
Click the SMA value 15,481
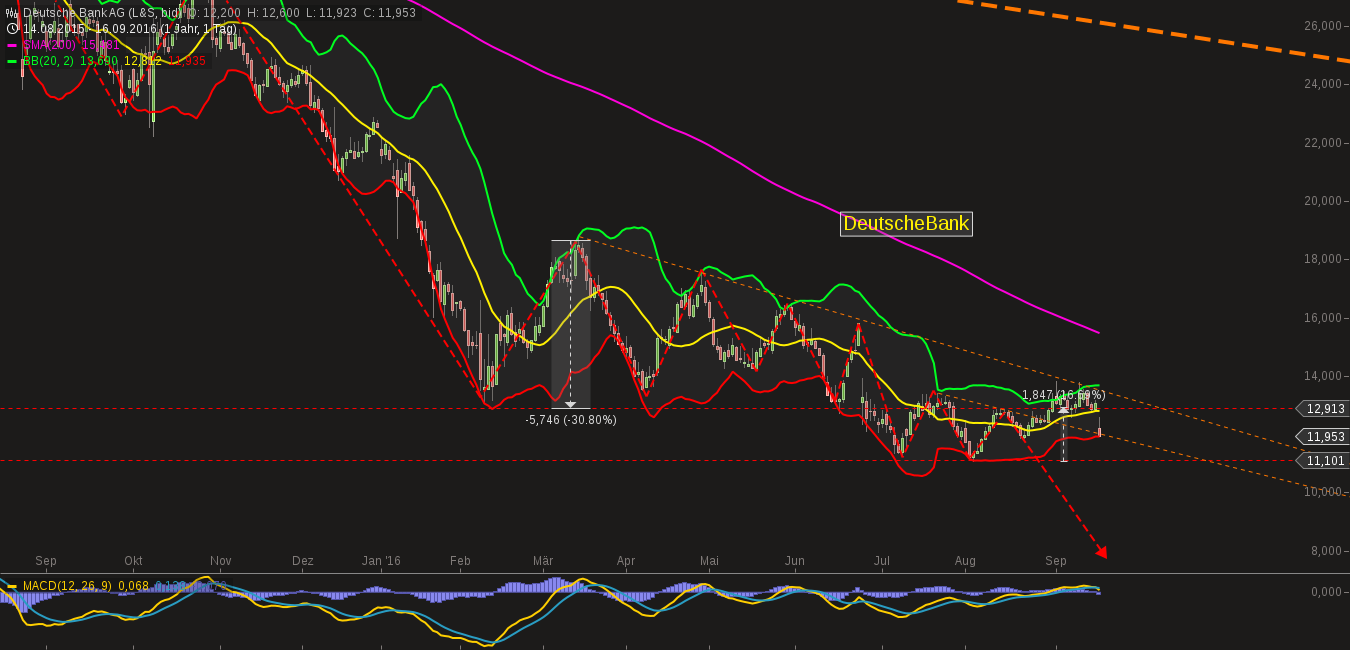pyautogui.click(x=99, y=45)
